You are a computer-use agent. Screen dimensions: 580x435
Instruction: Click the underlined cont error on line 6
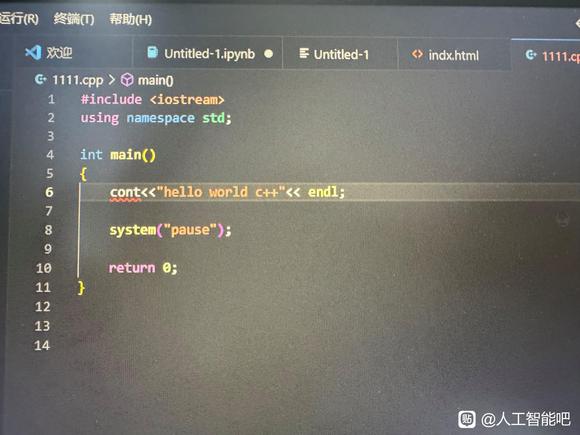point(125,192)
